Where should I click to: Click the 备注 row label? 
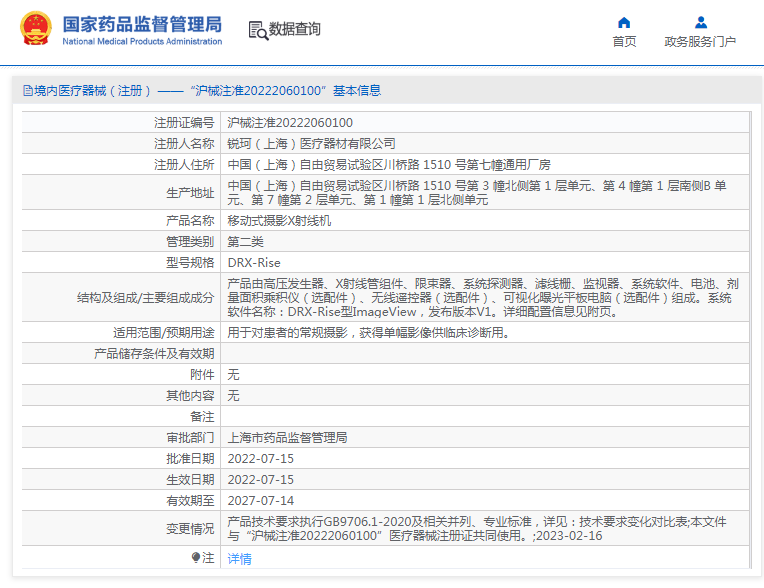(x=202, y=417)
